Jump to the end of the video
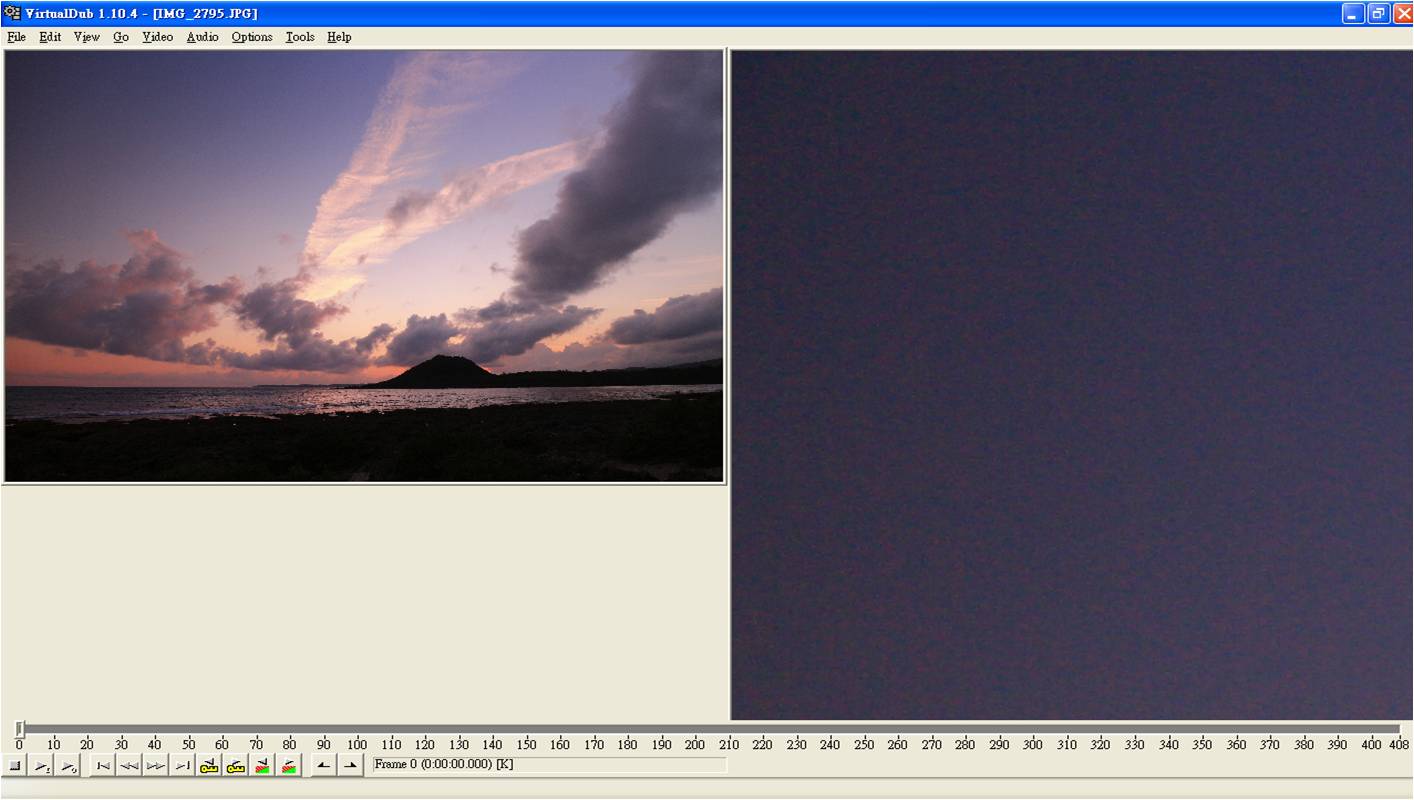 tap(182, 766)
